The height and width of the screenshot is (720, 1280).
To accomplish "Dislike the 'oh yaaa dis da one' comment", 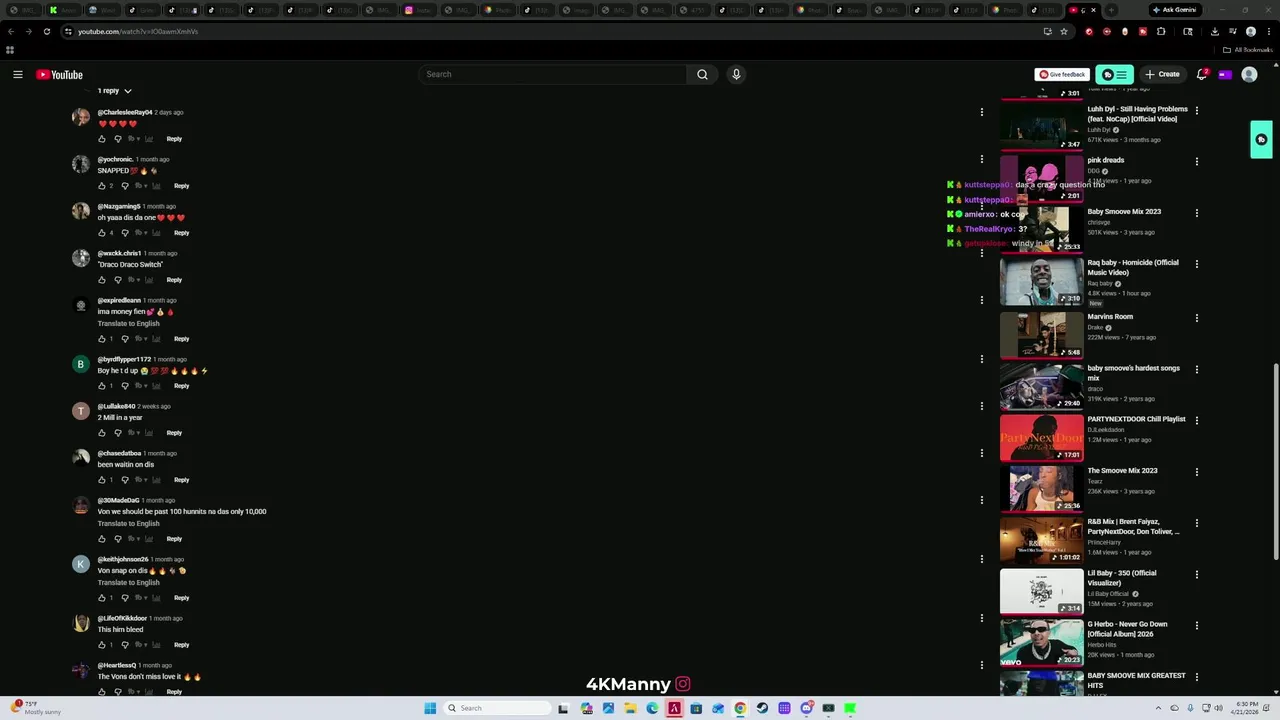I will (125, 233).
